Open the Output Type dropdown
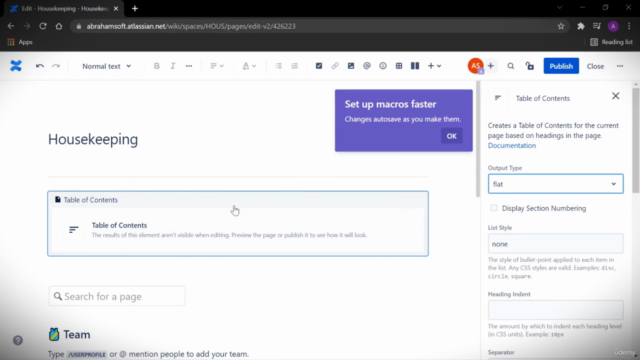 click(x=556, y=184)
